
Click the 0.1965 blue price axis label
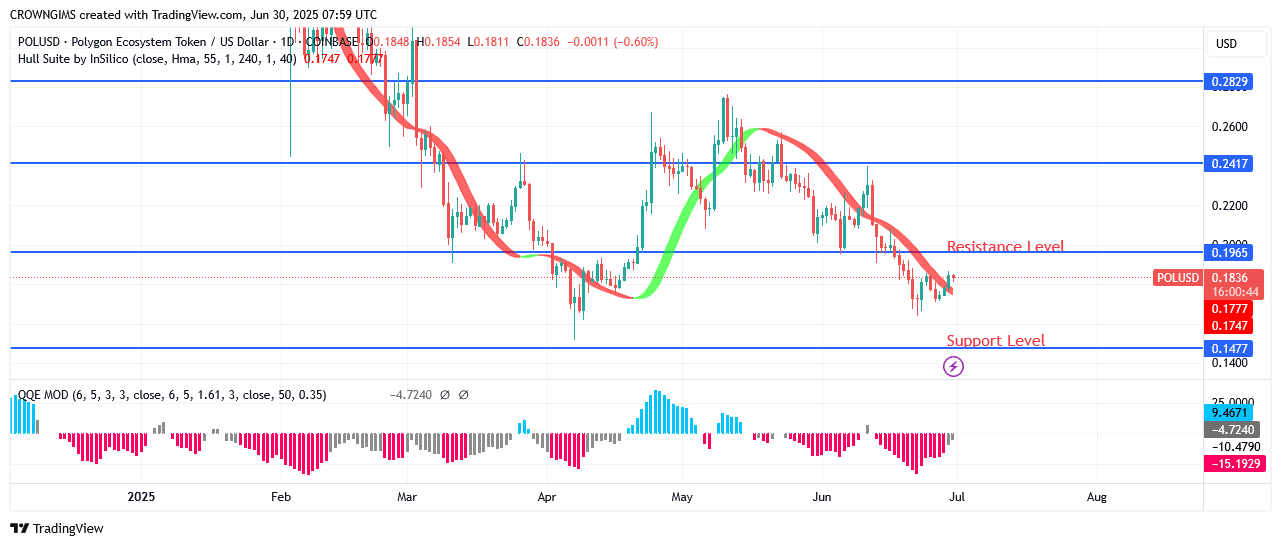1229,252
